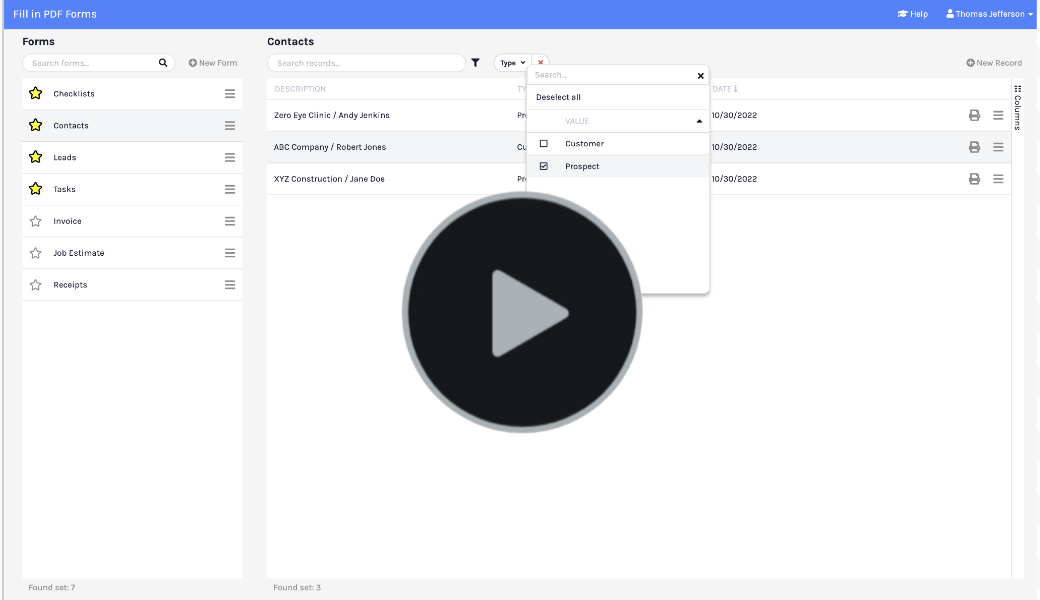Remove the Type filter red X
Screen dimensions: 1040x600
click(541, 62)
